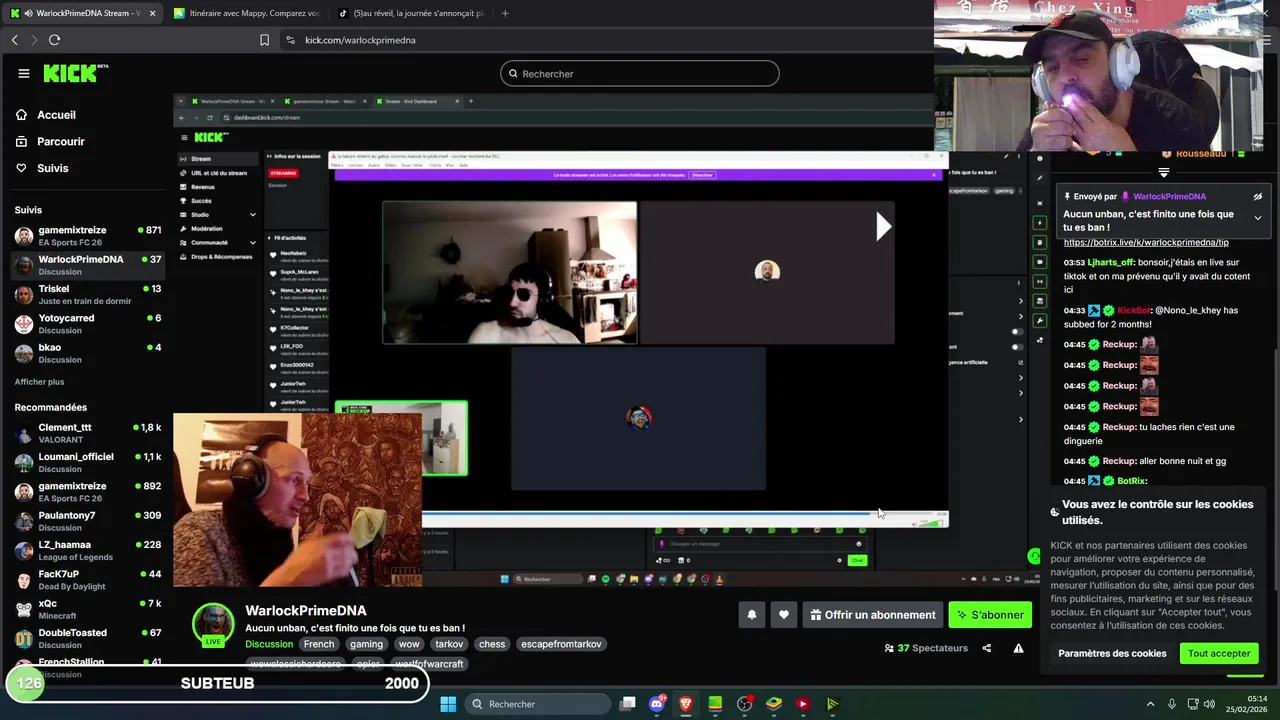This screenshot has height=720, width=1280.
Task: Select the wow tag
Action: coord(409,644)
